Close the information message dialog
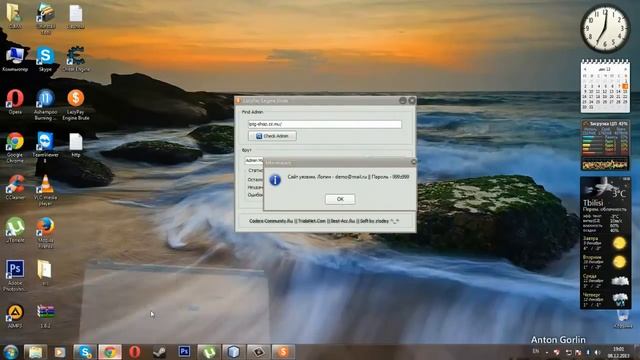640x360 pixels. click(x=413, y=162)
